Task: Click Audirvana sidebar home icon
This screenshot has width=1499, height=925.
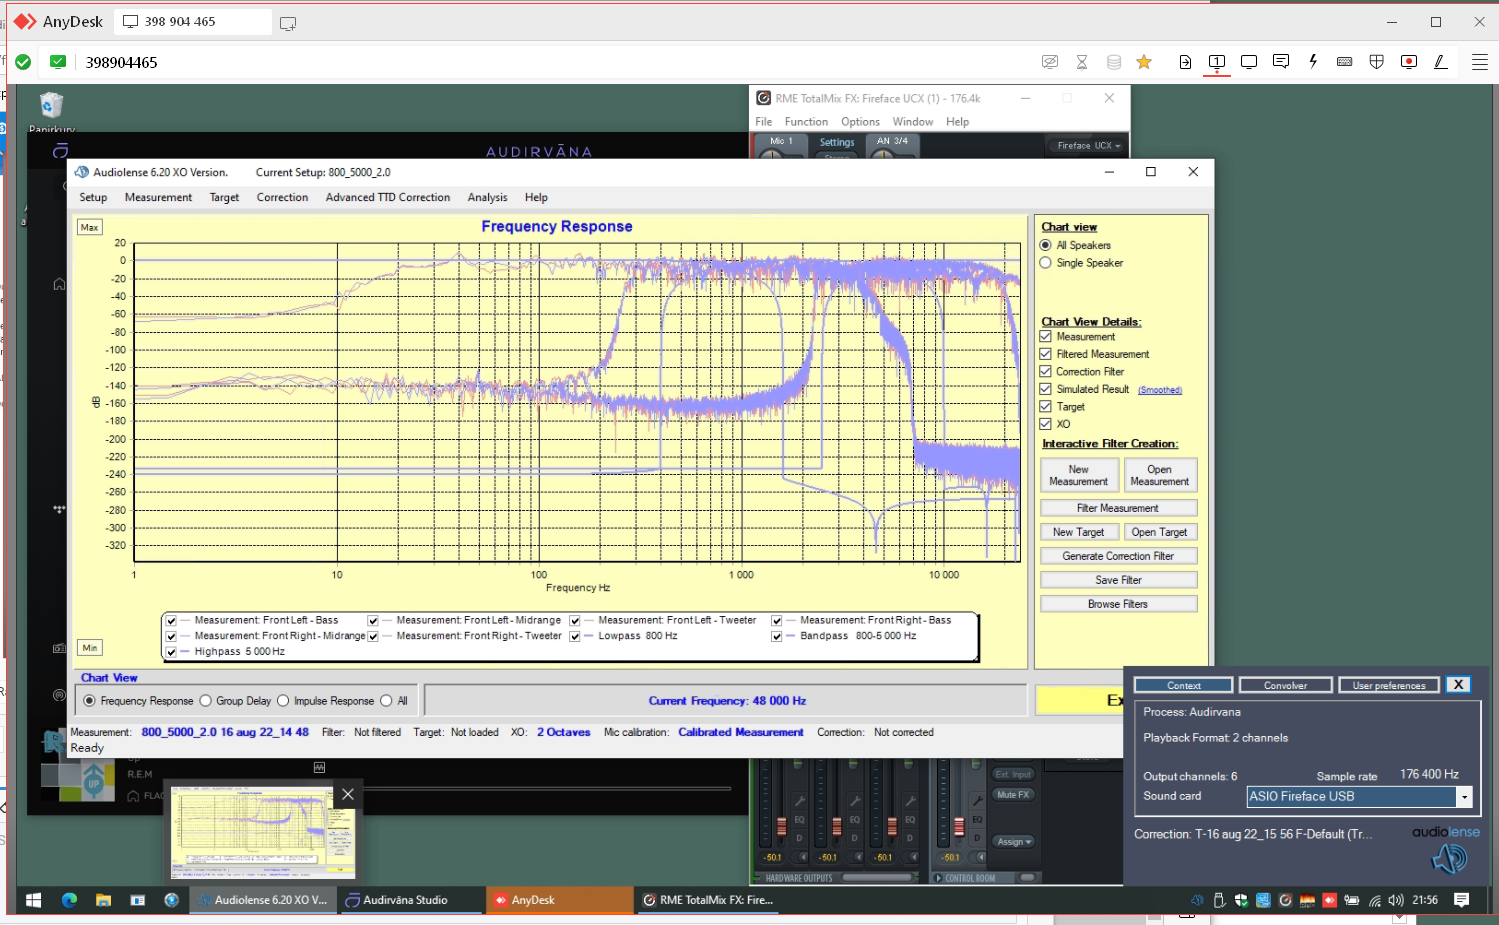Action: (x=59, y=285)
